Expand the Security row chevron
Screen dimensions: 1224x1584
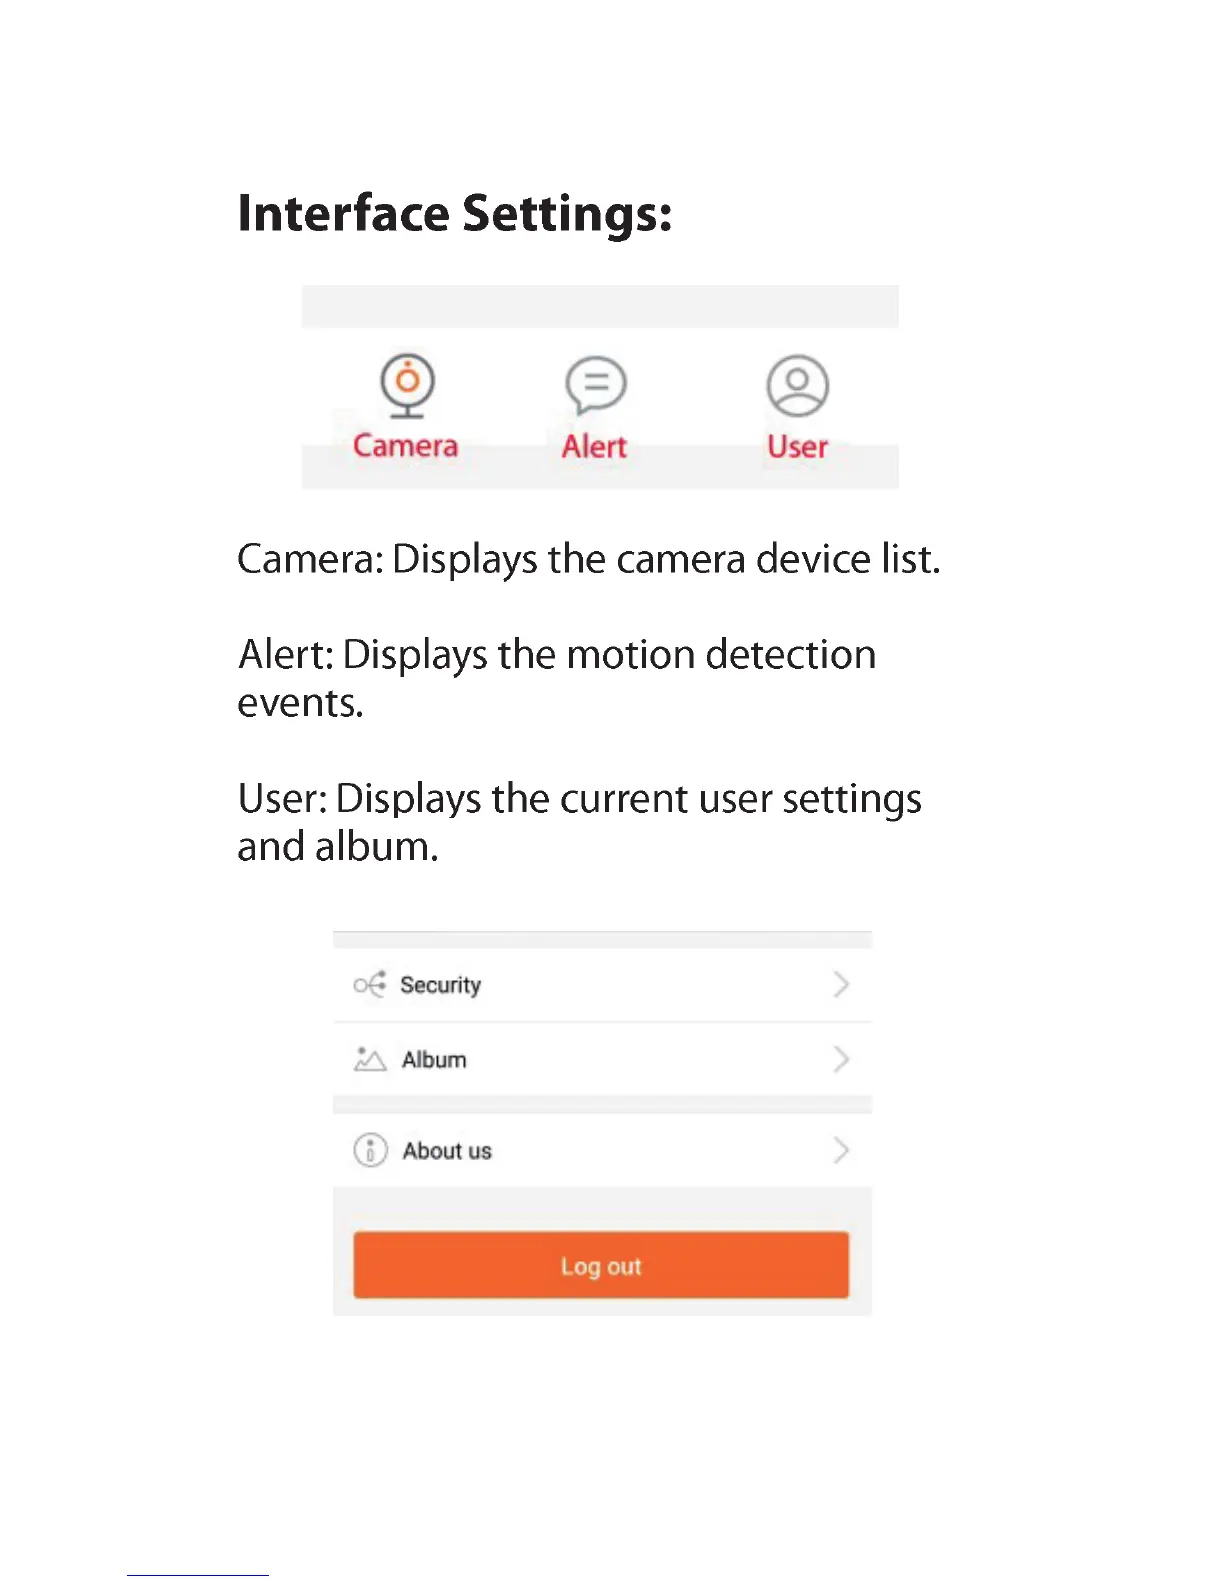(841, 985)
